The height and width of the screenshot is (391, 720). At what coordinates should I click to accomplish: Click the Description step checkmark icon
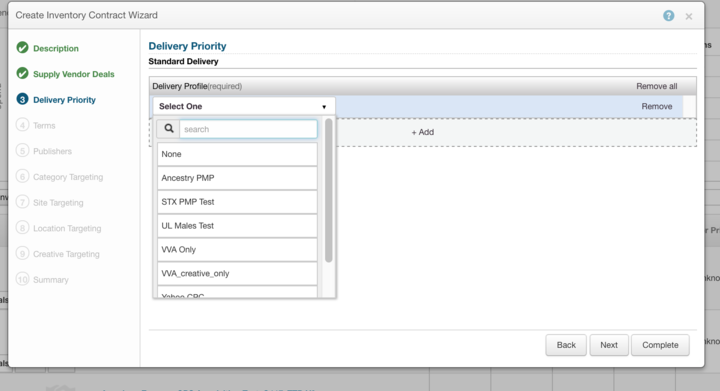pyautogui.click(x=22, y=48)
